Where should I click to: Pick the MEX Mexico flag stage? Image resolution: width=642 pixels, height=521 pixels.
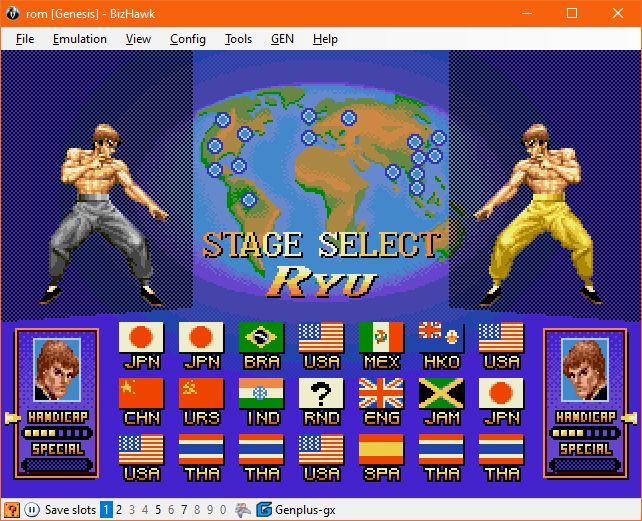click(381, 338)
